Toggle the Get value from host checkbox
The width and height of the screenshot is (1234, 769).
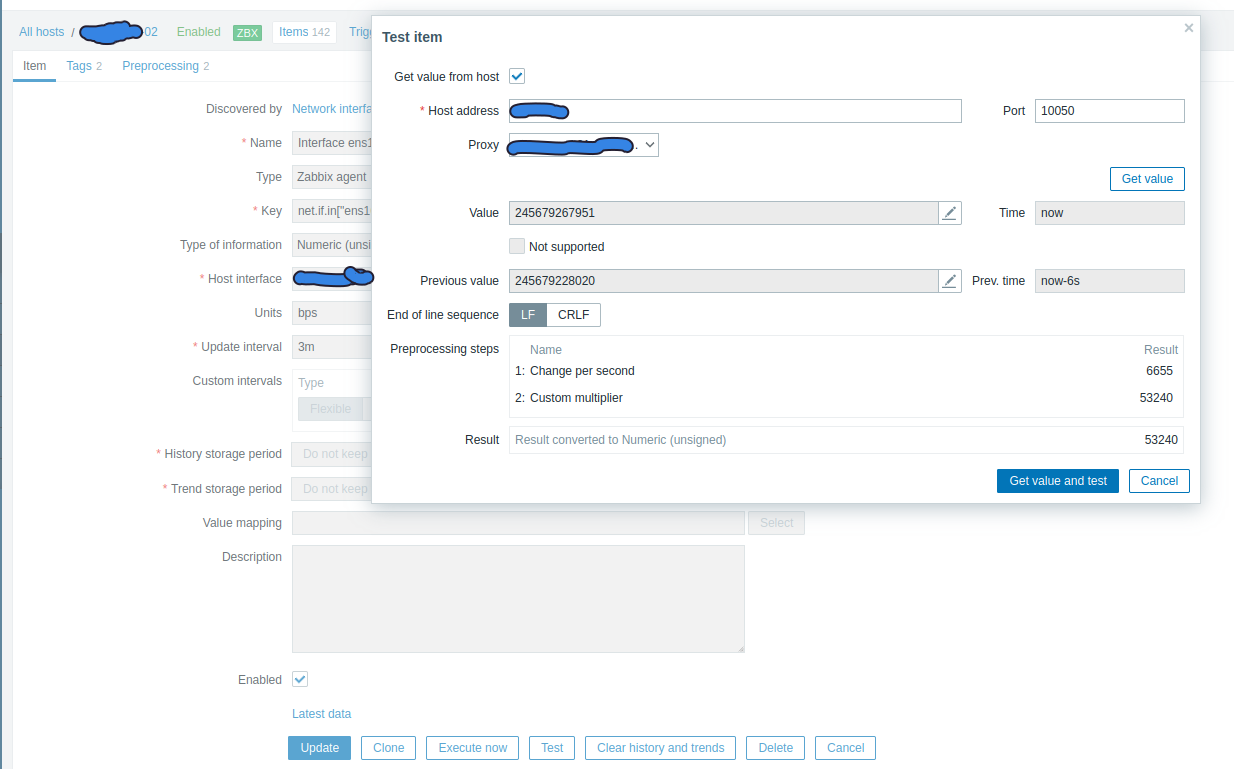point(517,77)
